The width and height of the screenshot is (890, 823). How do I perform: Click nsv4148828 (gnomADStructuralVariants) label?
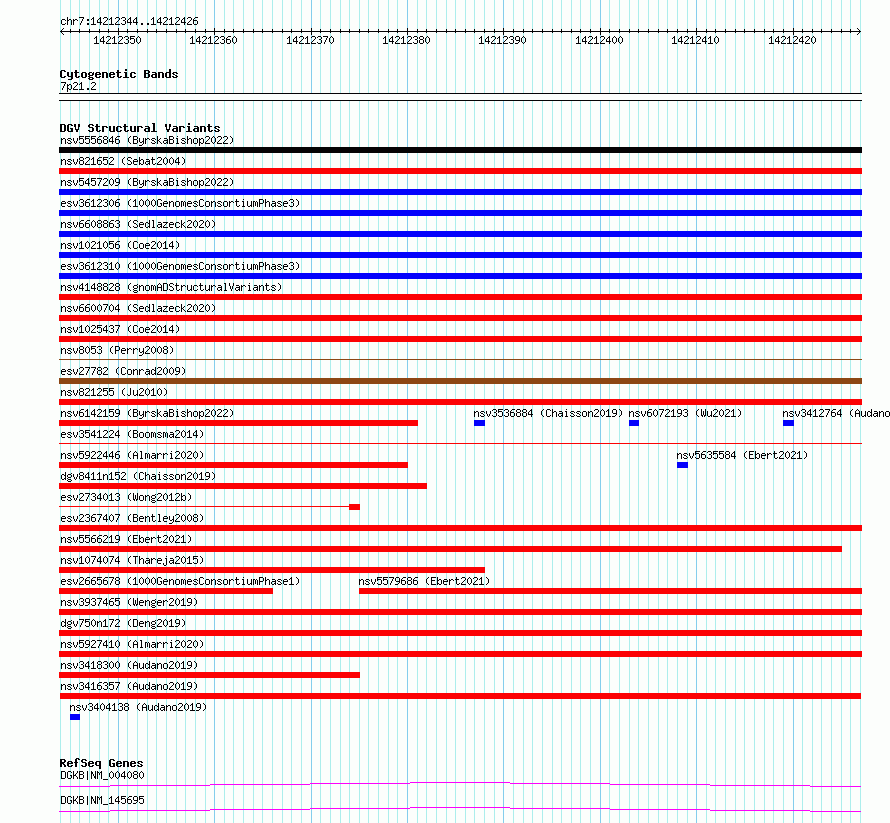click(171, 287)
